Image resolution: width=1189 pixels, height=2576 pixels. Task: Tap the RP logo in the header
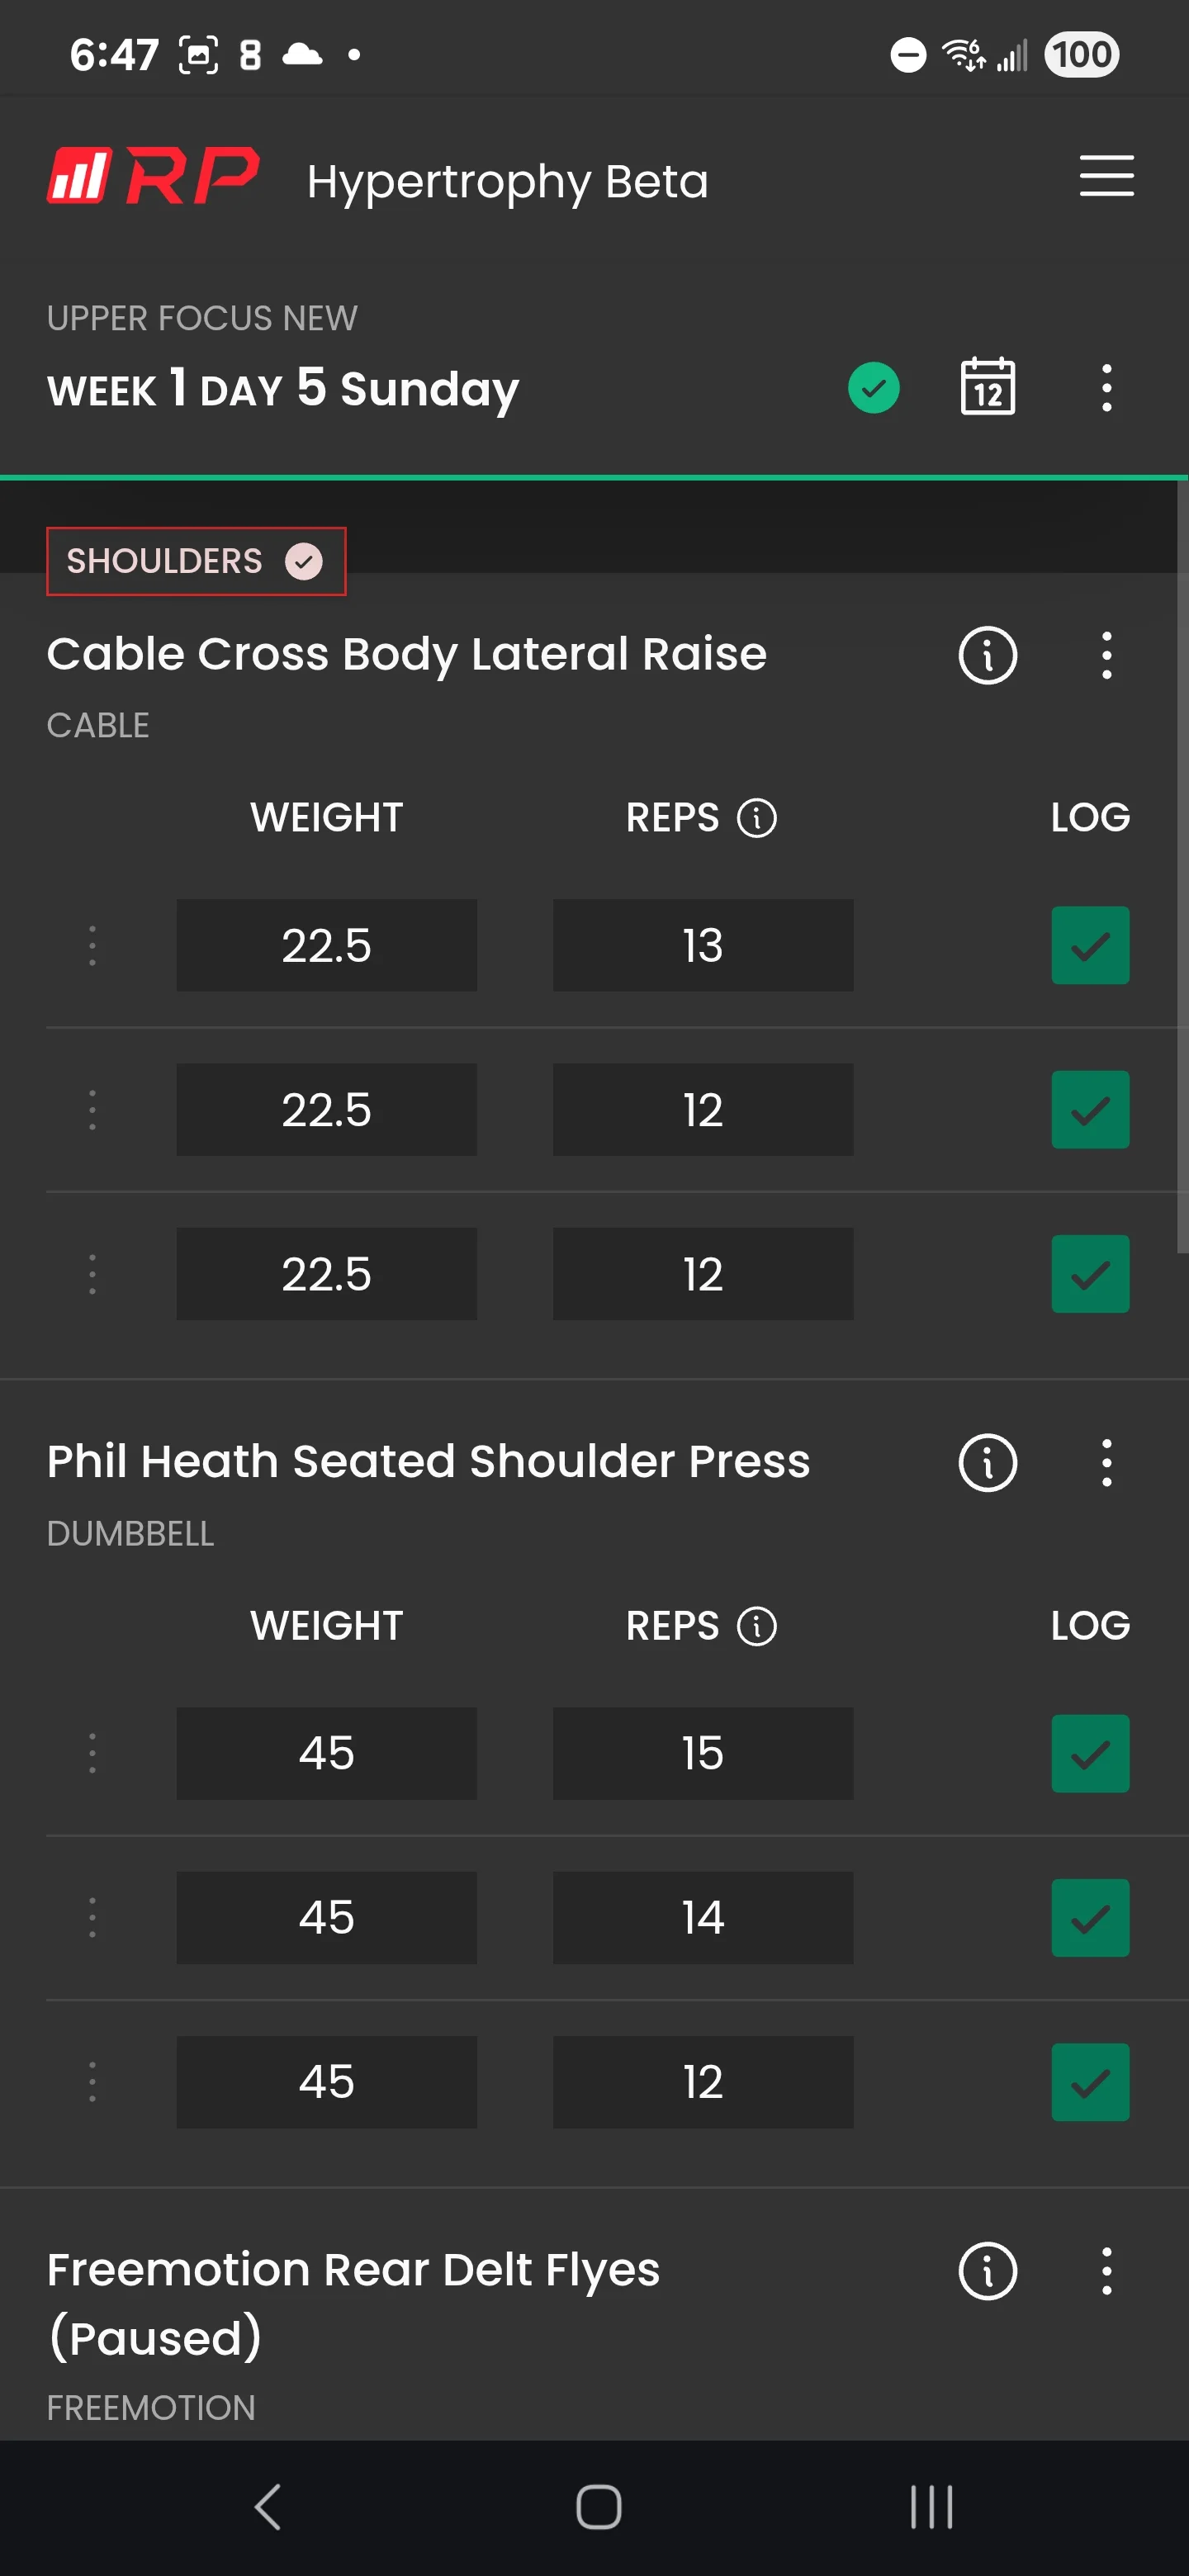click(153, 176)
